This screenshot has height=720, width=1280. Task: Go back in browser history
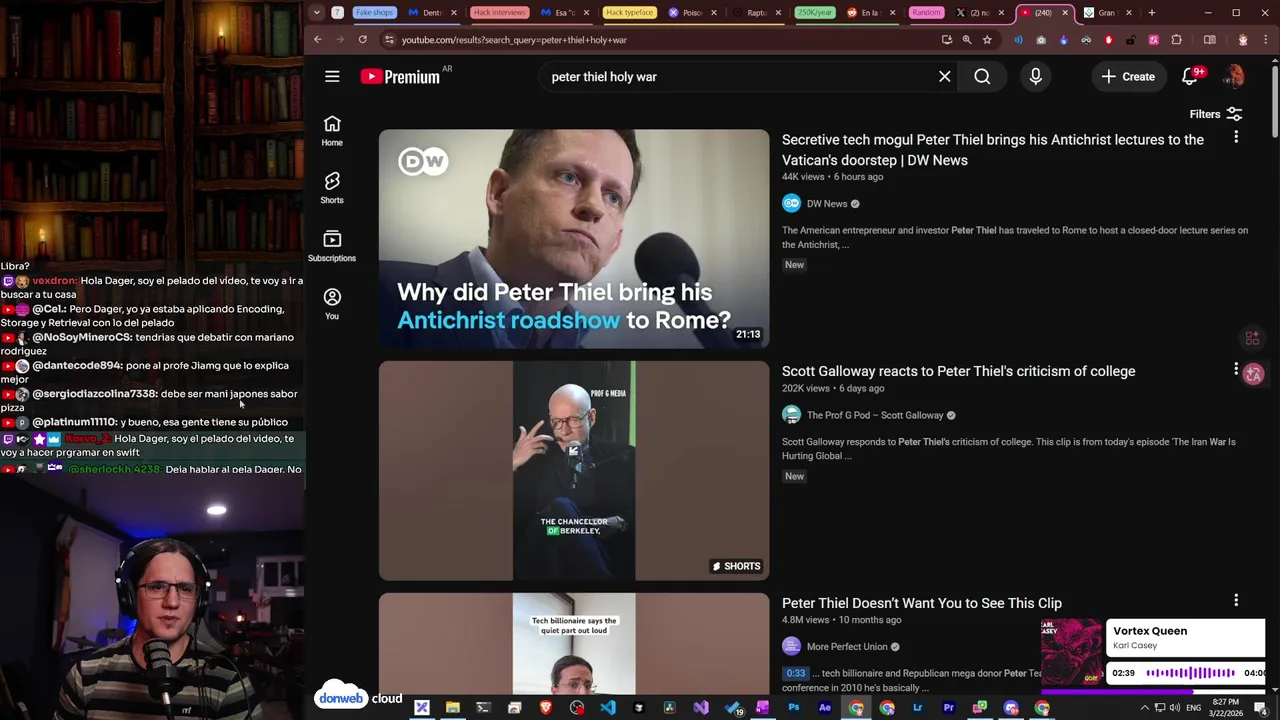(x=317, y=40)
